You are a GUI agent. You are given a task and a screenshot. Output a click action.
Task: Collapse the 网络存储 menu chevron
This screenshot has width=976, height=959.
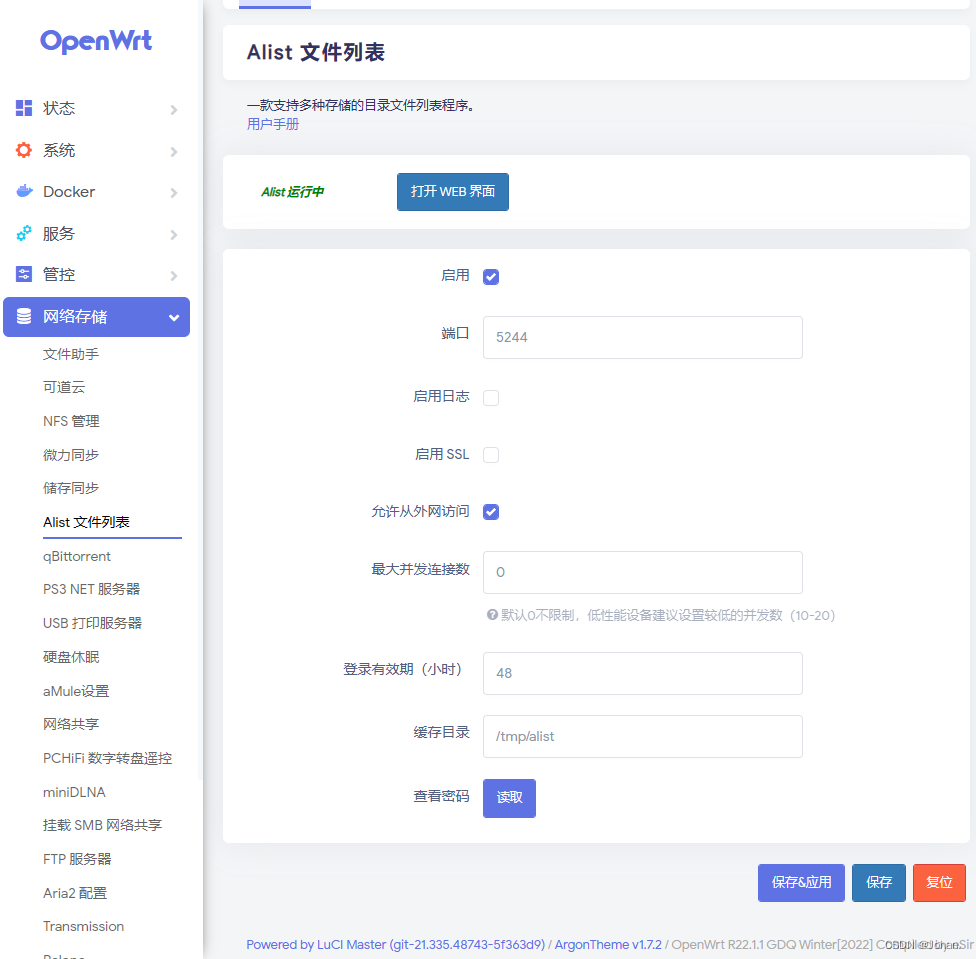174,317
